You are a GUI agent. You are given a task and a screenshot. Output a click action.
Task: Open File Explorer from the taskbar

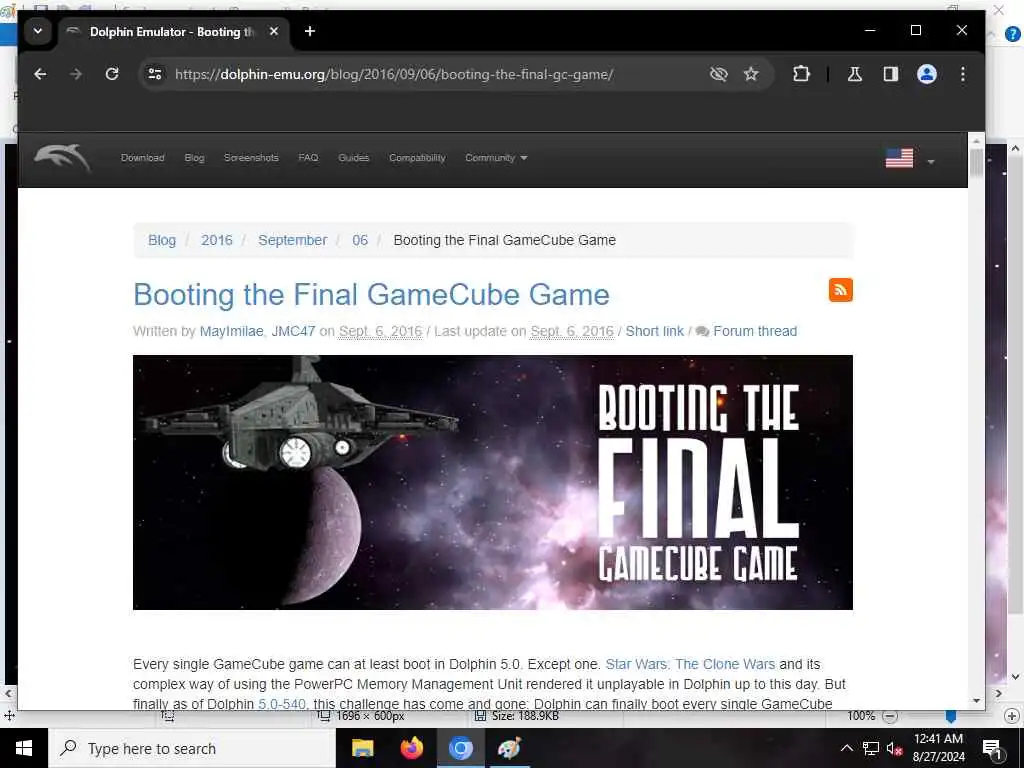coord(362,748)
